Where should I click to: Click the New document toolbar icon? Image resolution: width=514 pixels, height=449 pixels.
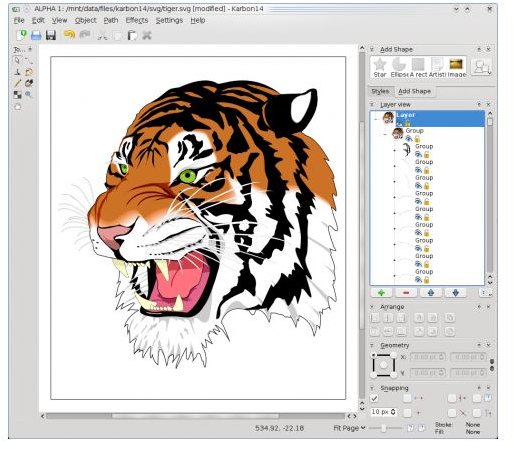[22, 35]
